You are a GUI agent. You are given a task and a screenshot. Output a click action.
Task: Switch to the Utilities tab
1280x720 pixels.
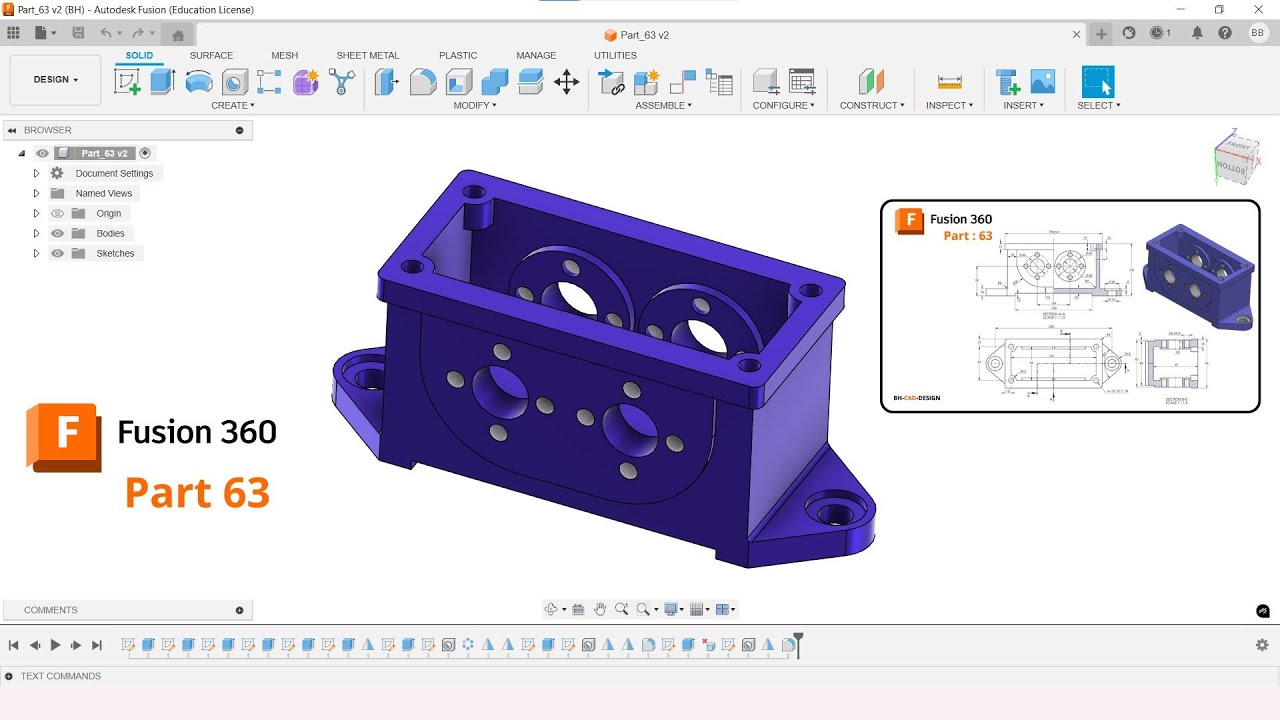click(x=615, y=55)
